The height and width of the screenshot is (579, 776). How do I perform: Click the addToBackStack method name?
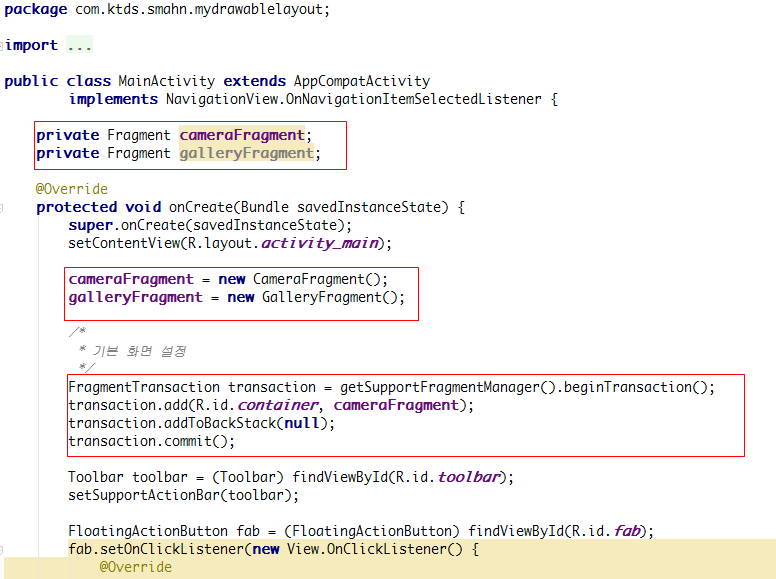(220, 423)
